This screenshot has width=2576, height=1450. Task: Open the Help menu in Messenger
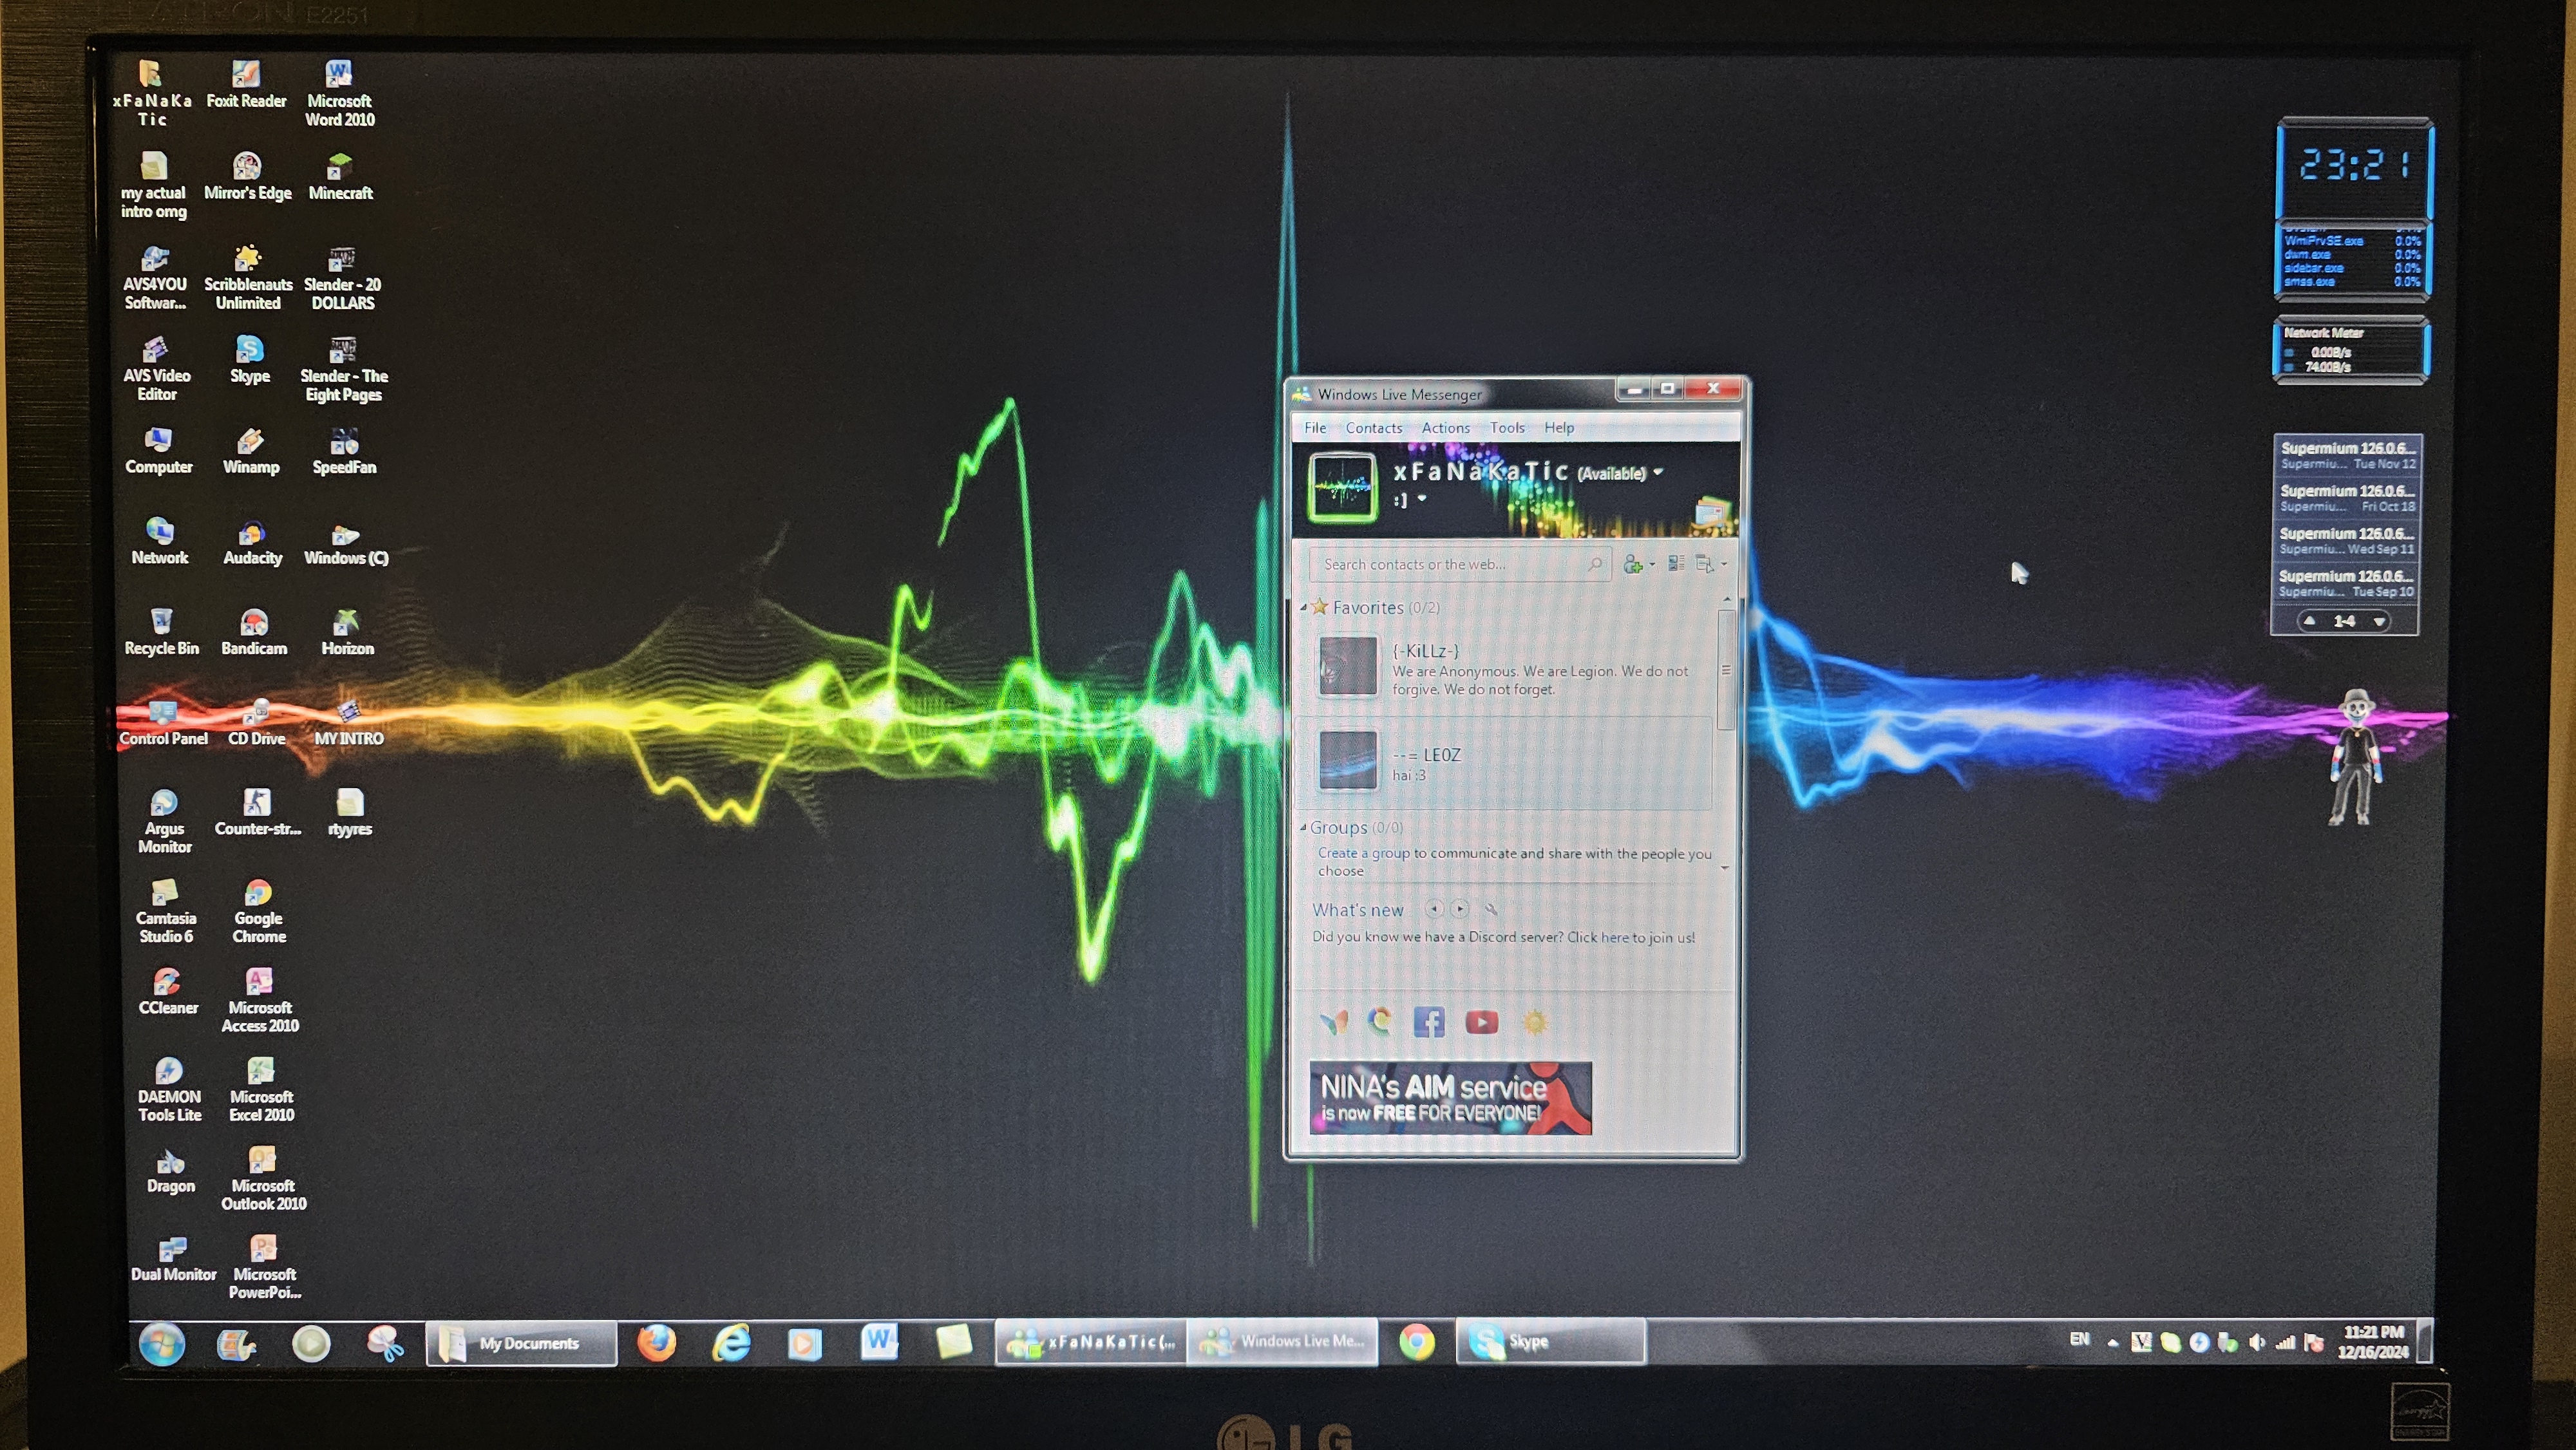coord(1559,428)
